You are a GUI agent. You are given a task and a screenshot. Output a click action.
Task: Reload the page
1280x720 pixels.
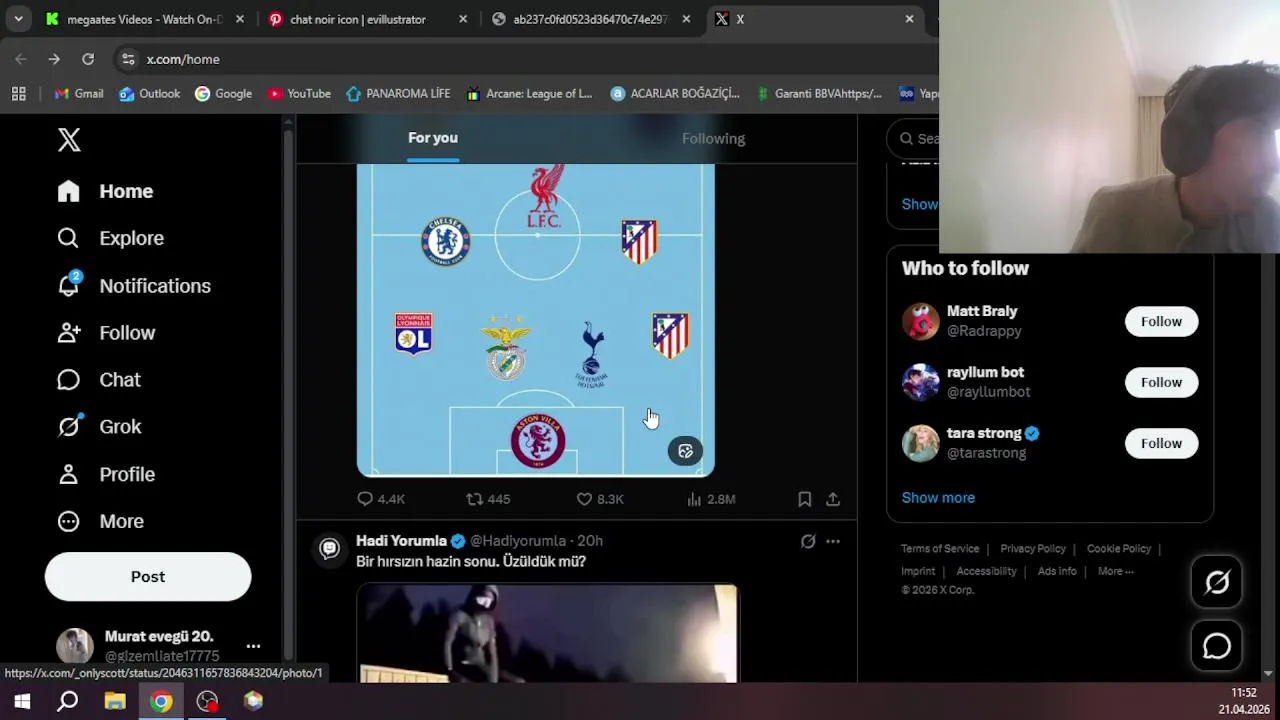[88, 59]
